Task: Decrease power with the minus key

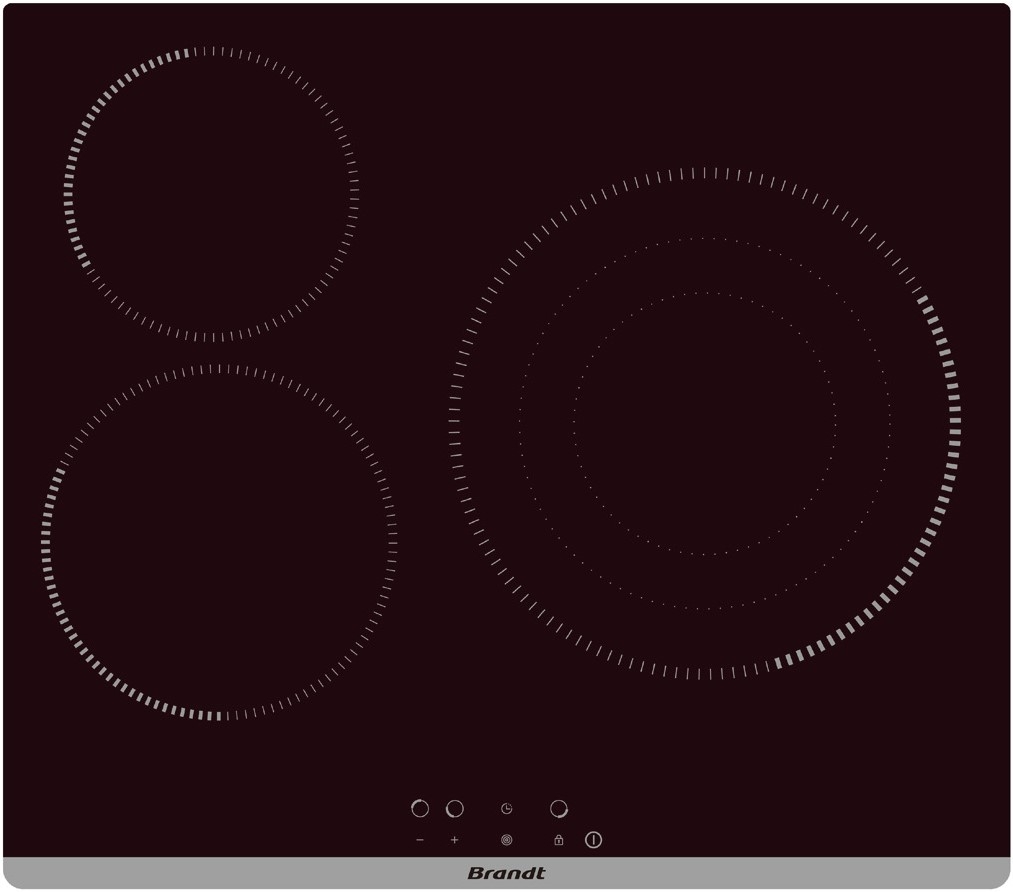Action: click(420, 840)
